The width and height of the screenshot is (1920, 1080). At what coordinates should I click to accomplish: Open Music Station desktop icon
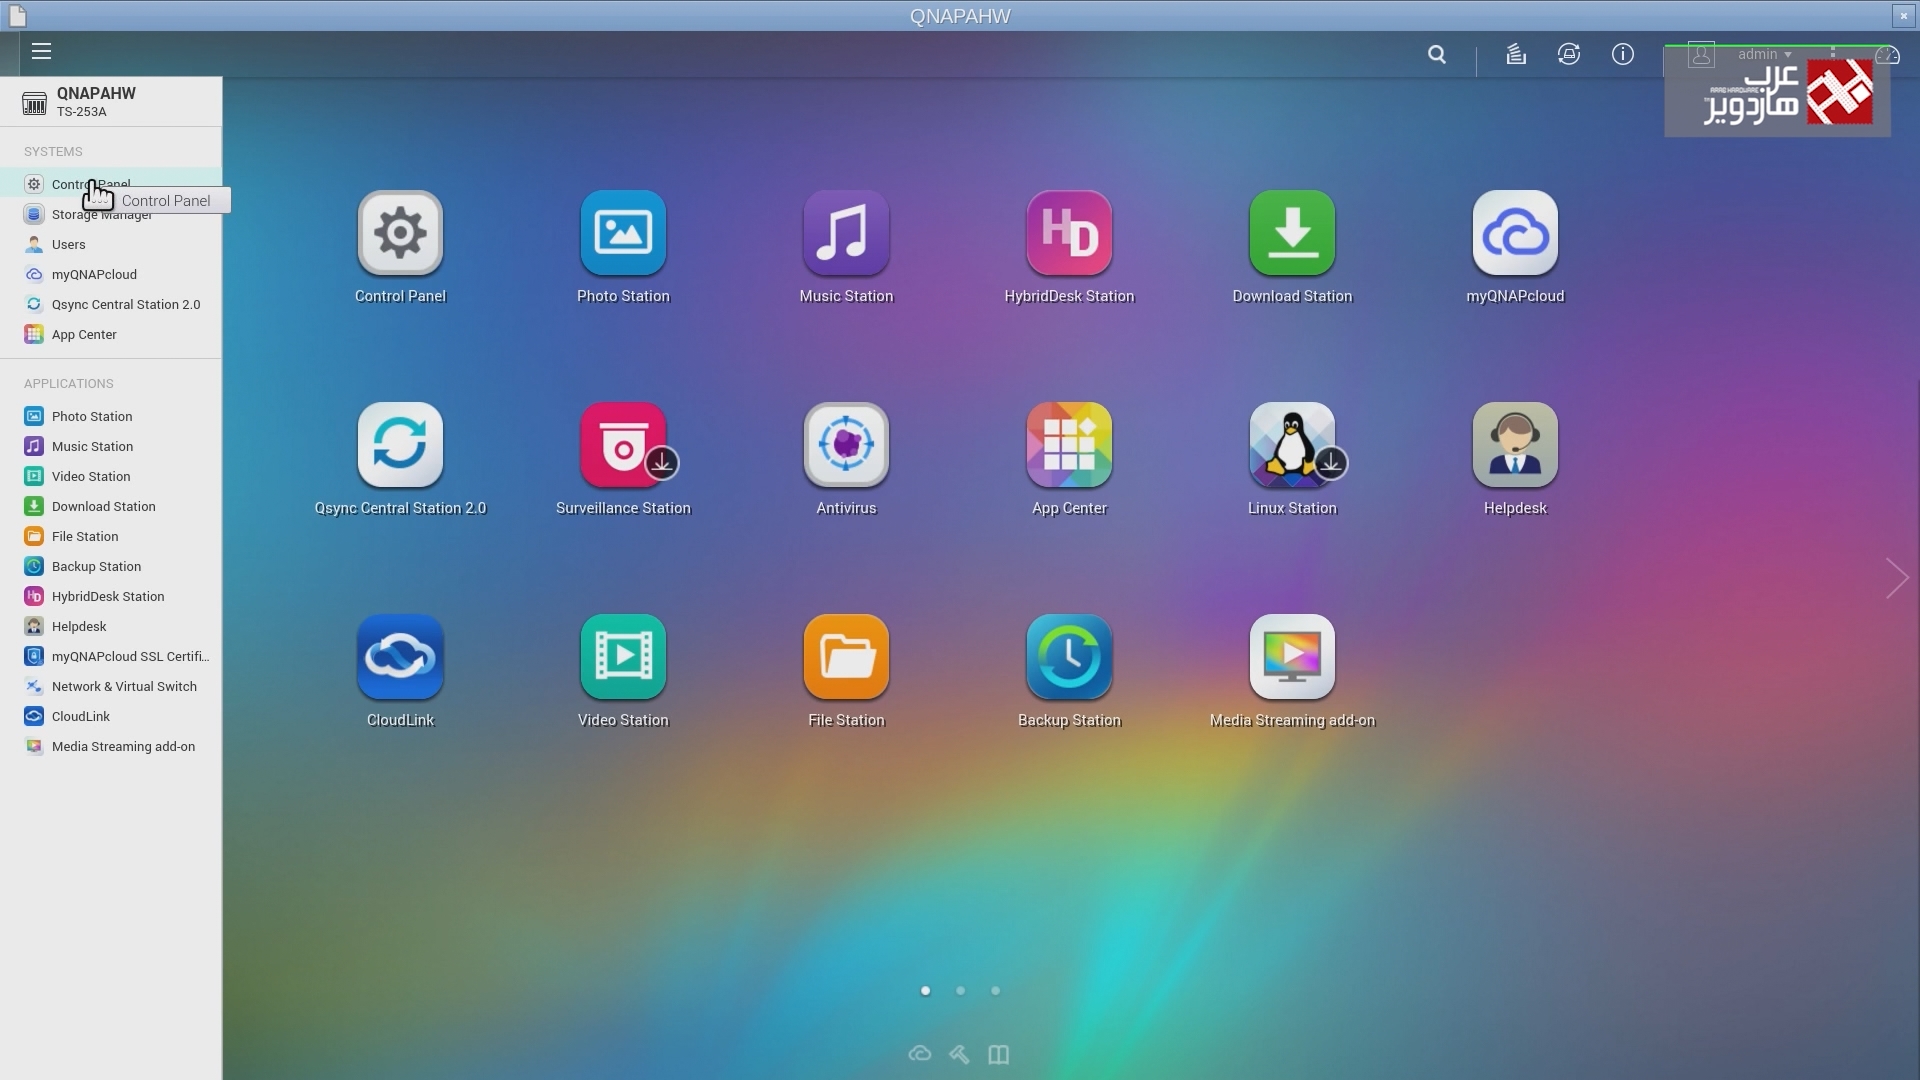[x=846, y=233]
